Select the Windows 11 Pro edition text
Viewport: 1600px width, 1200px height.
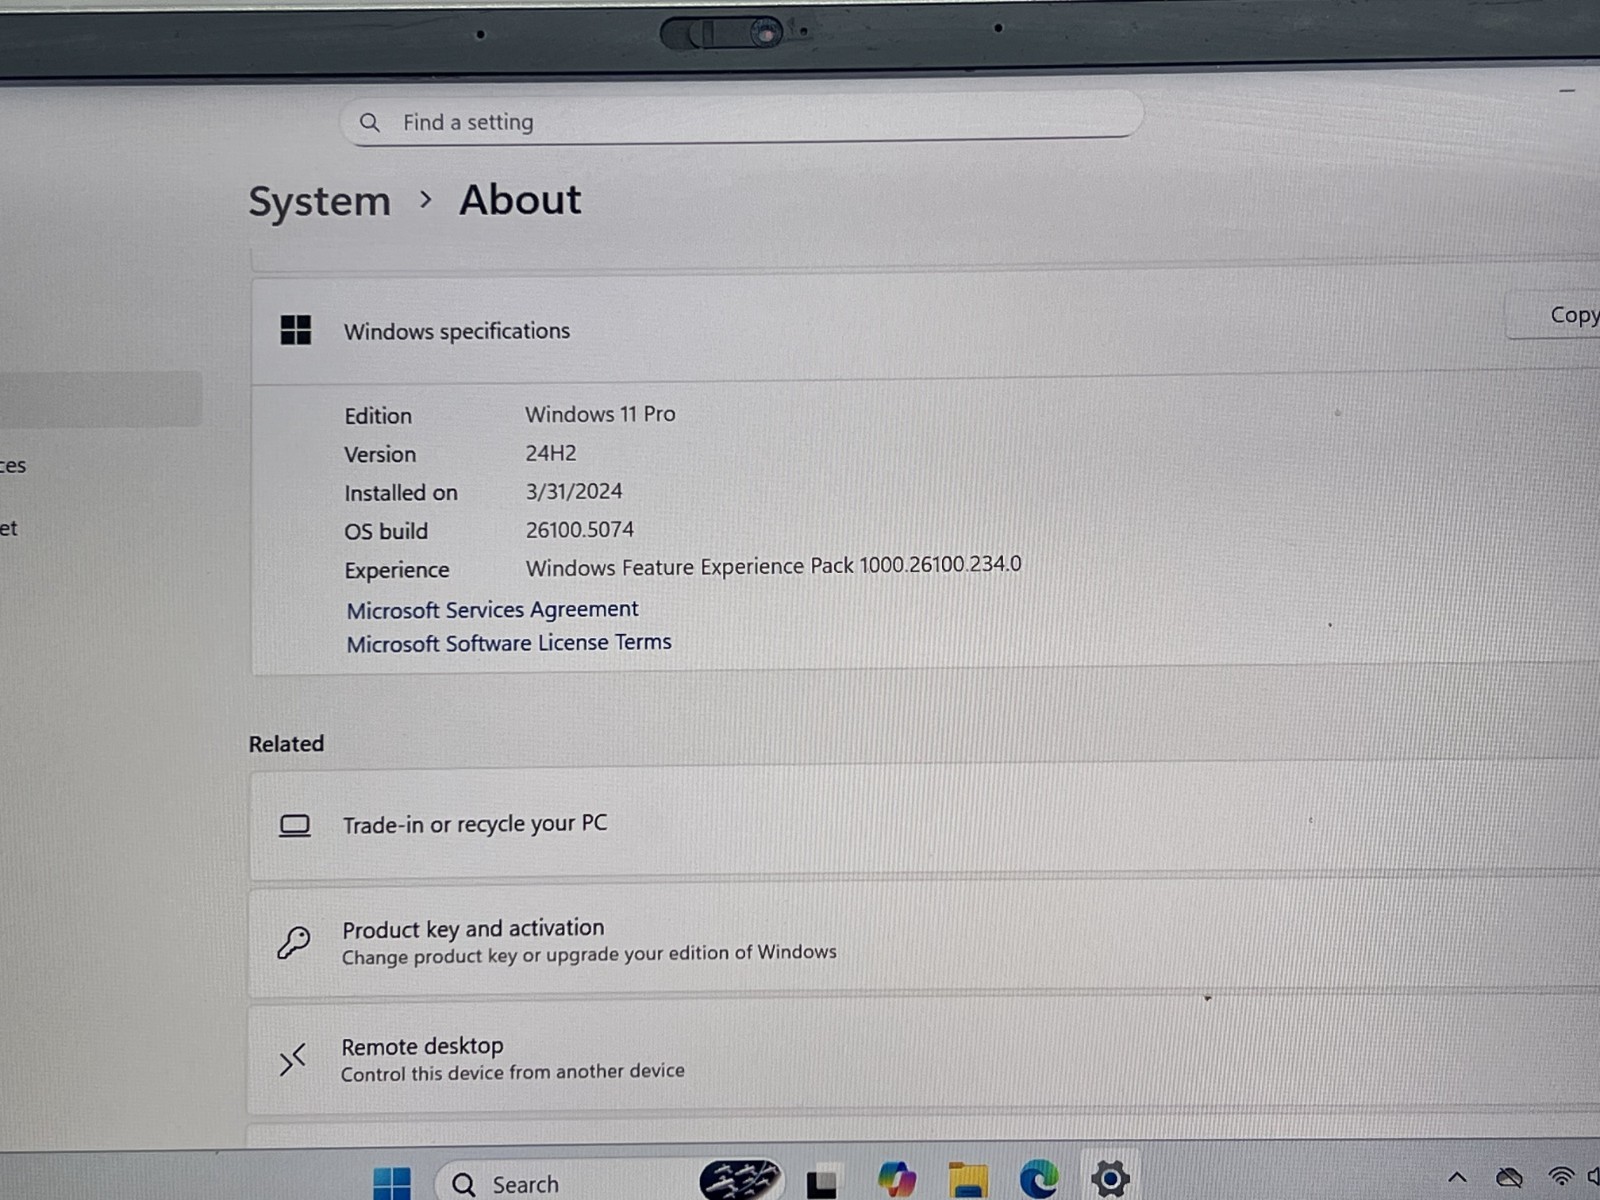coord(600,414)
